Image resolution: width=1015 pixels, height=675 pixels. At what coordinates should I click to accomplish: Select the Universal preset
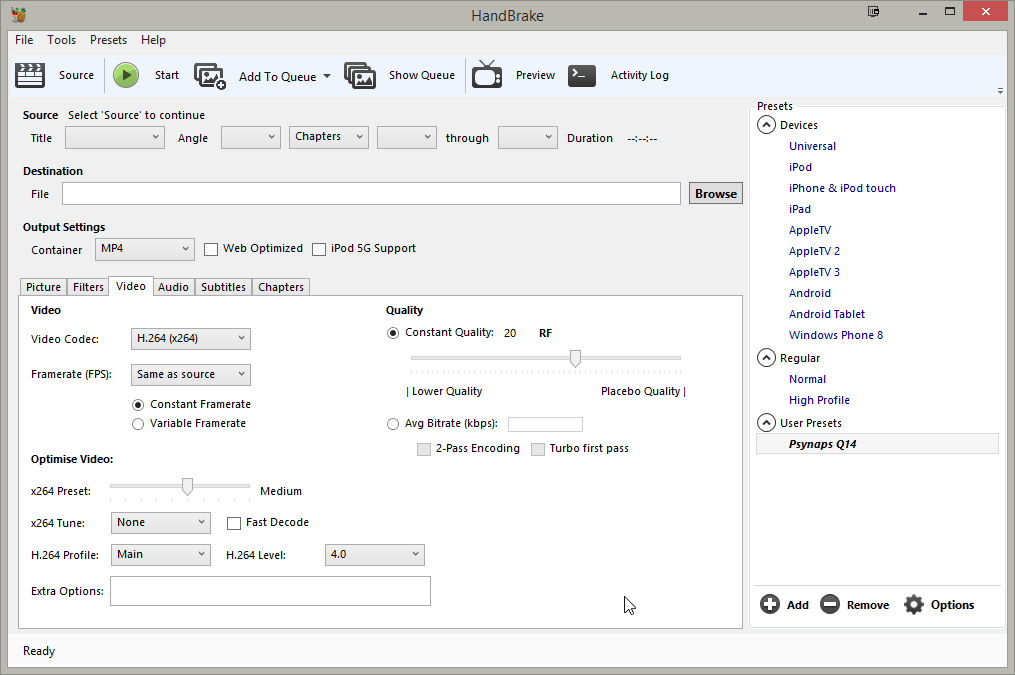coord(812,146)
